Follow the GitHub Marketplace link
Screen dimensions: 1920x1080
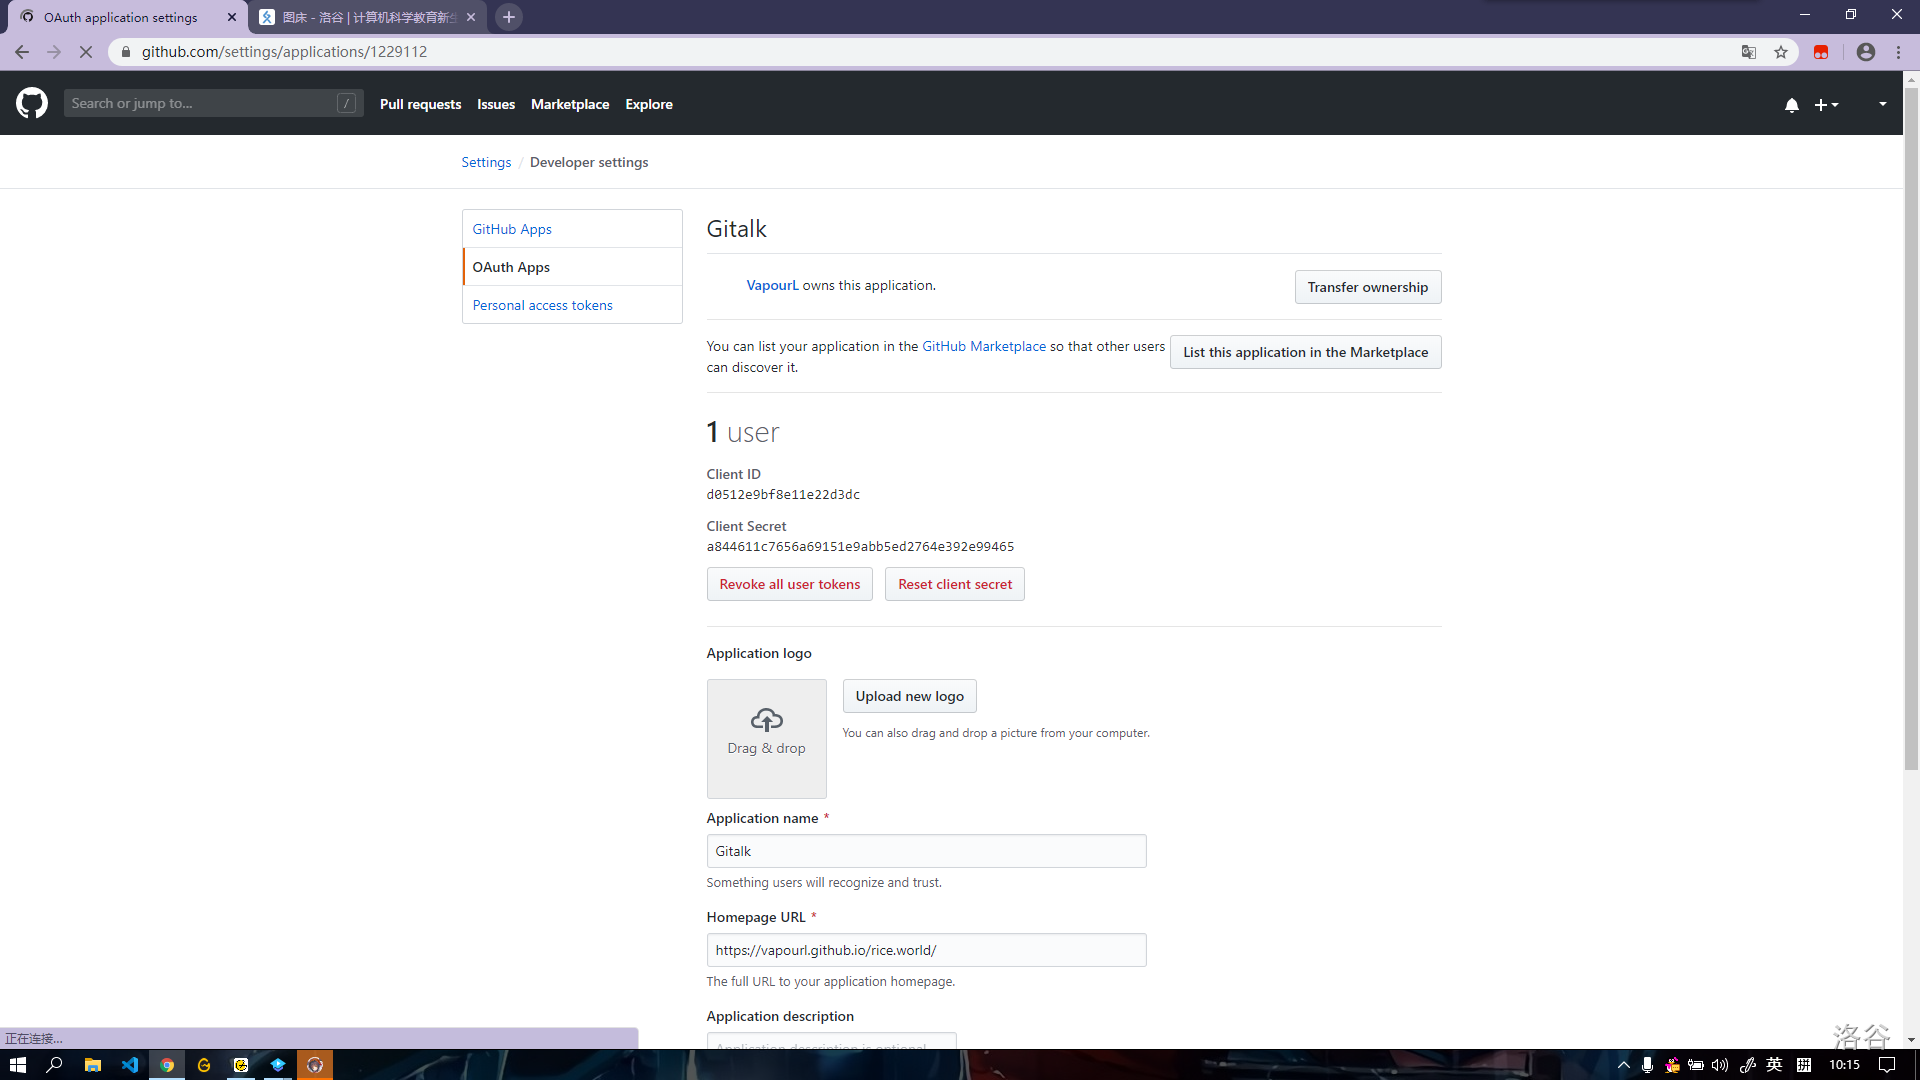tap(984, 346)
